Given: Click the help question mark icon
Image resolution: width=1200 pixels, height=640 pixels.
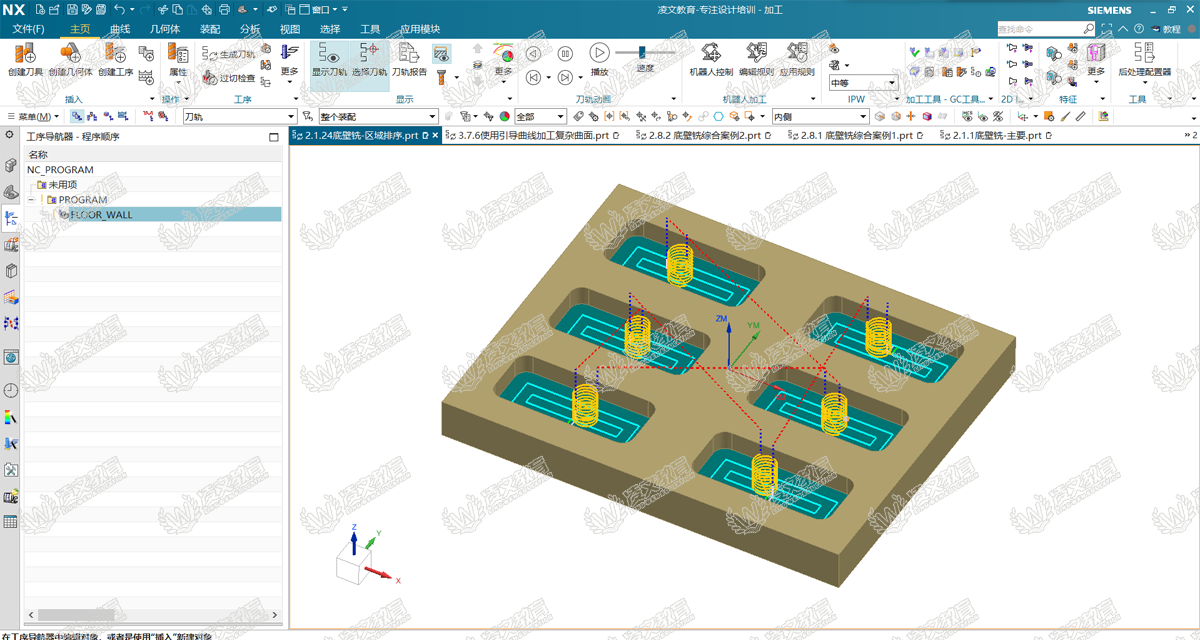Looking at the screenshot, I should tap(1141, 29).
